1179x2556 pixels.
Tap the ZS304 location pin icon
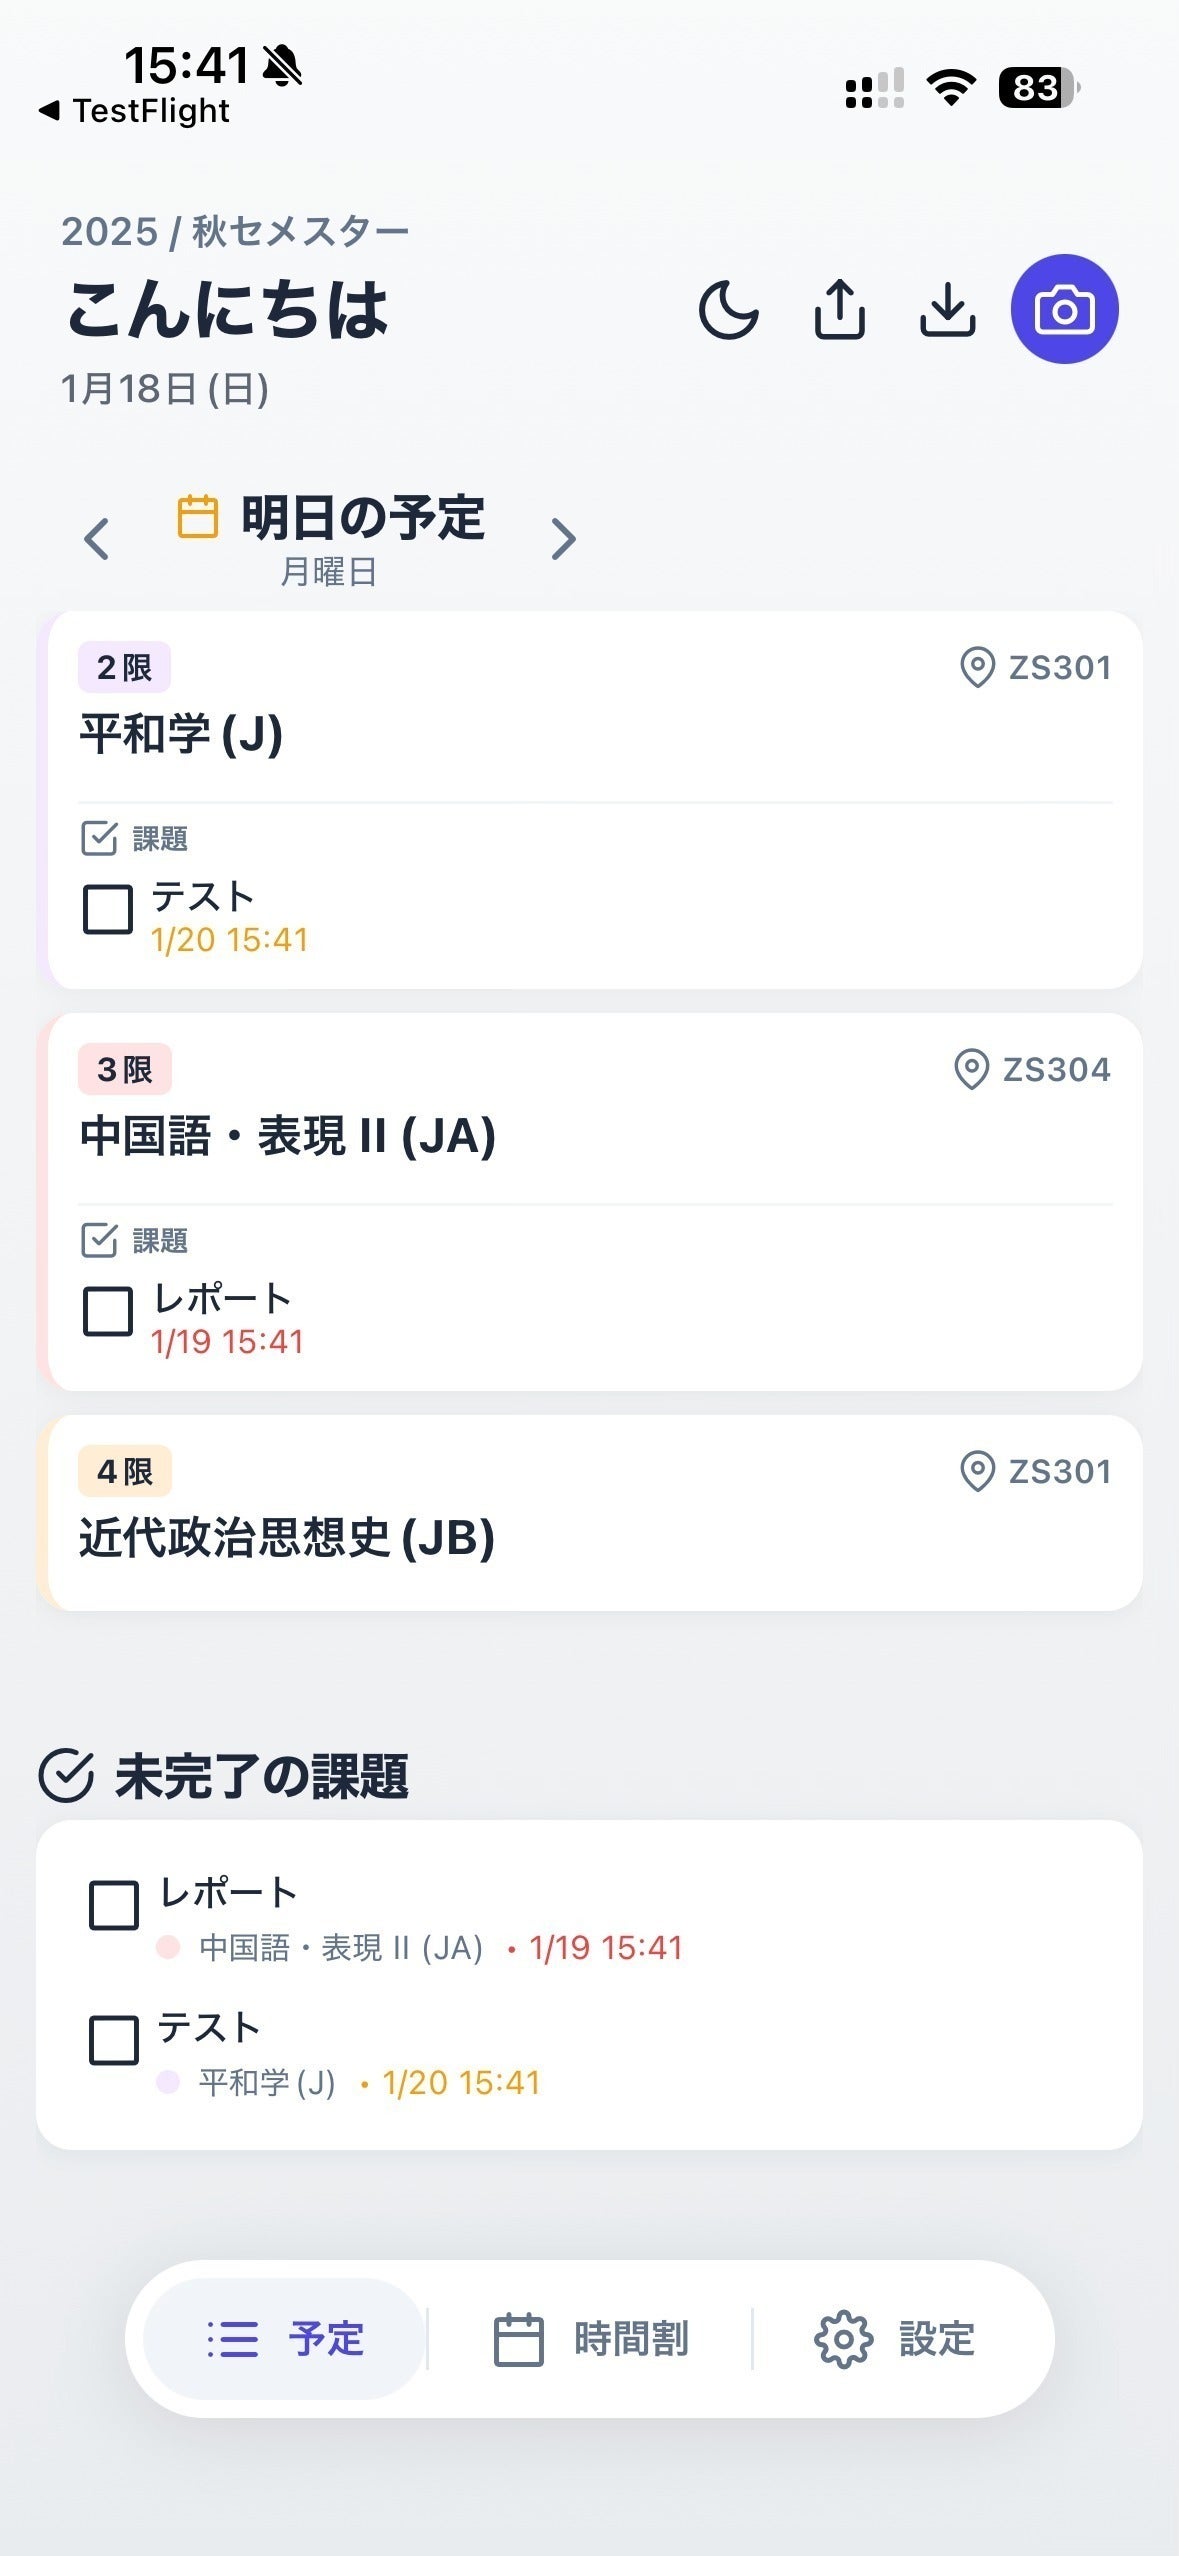tap(971, 1069)
